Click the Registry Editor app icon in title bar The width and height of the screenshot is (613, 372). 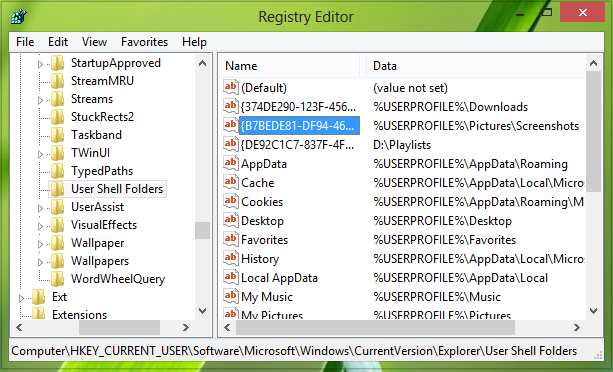[18, 16]
